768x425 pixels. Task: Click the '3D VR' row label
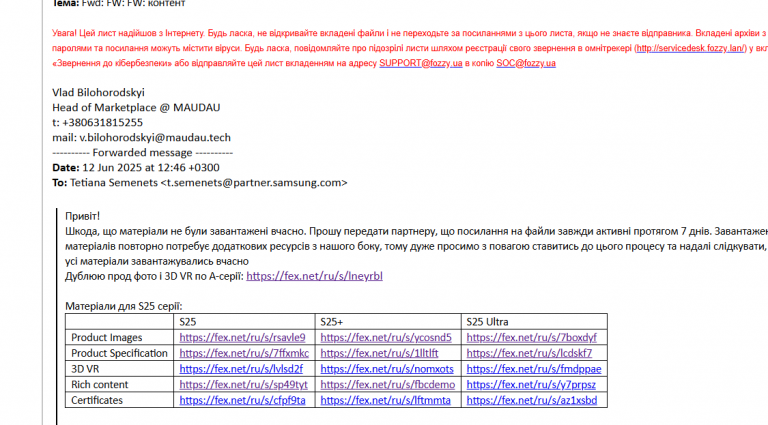85,369
